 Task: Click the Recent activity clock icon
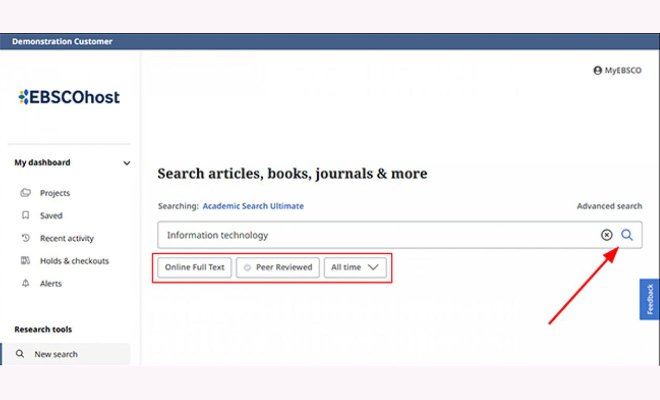(x=26, y=238)
